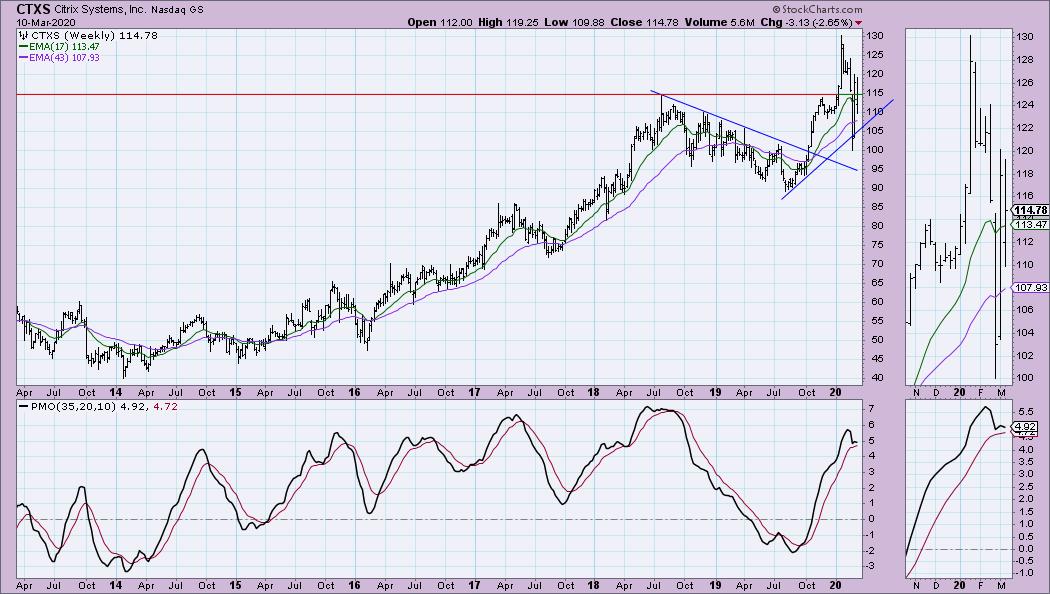The height and width of the screenshot is (594, 1050).
Task: Click the CTXS (Weekly) 114.78 legend entry
Action: tap(94, 35)
